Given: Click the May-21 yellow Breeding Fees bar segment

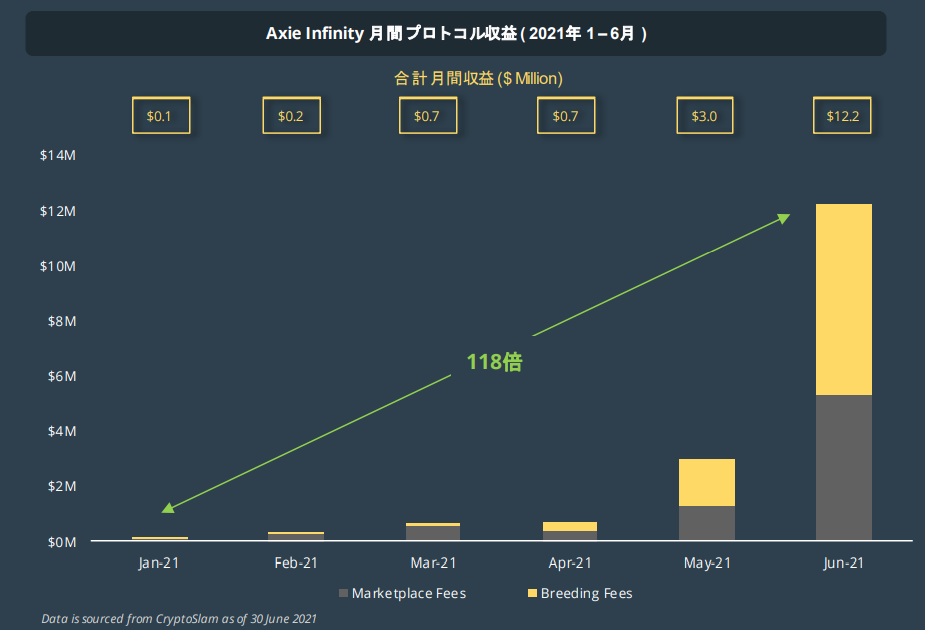Looking at the screenshot, I should coord(707,483).
